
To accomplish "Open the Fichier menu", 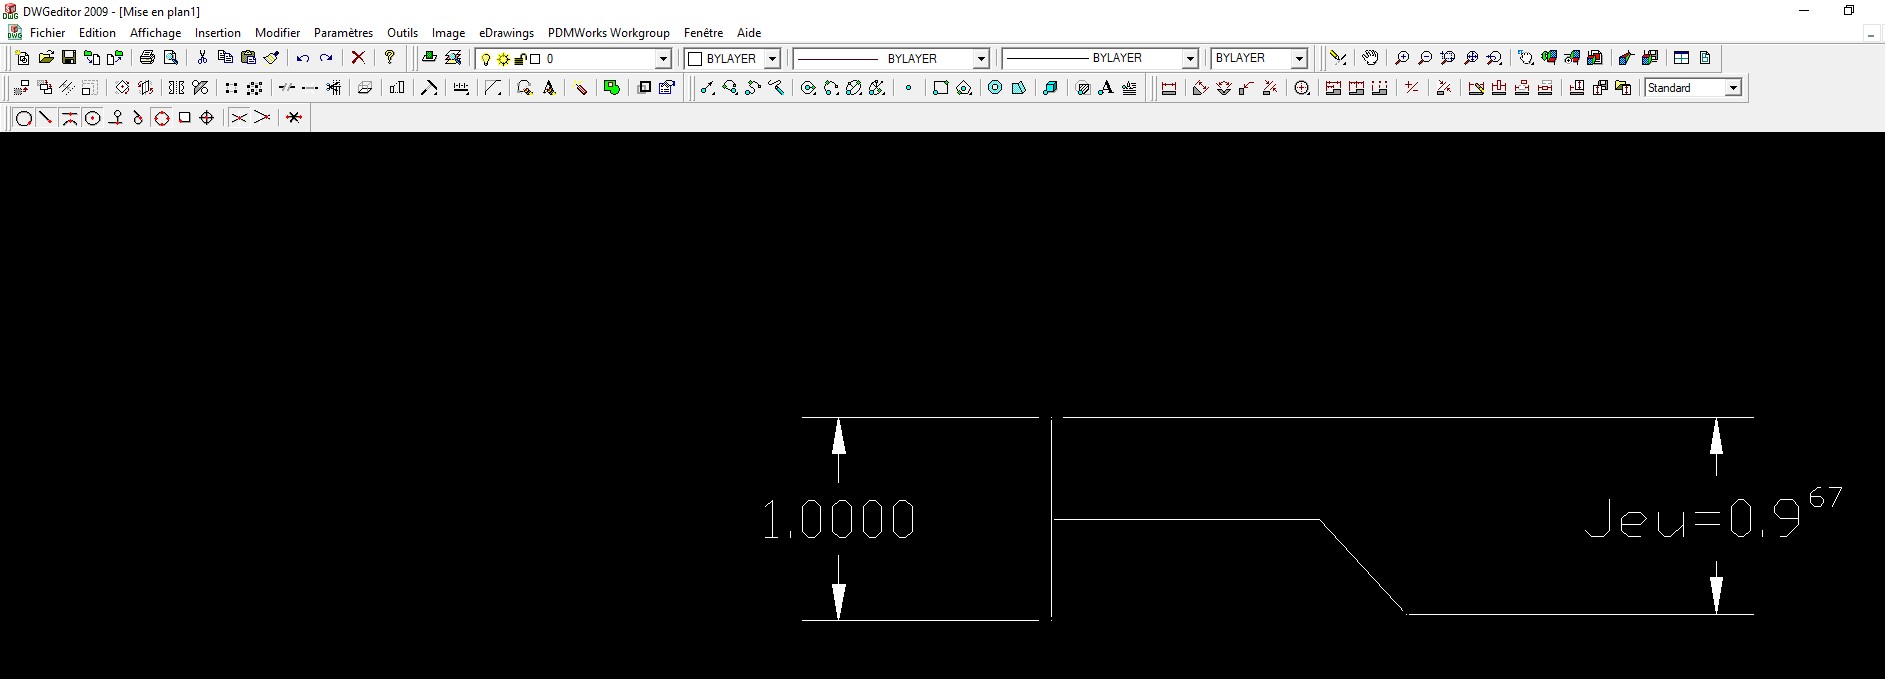I will pyautogui.click(x=47, y=33).
